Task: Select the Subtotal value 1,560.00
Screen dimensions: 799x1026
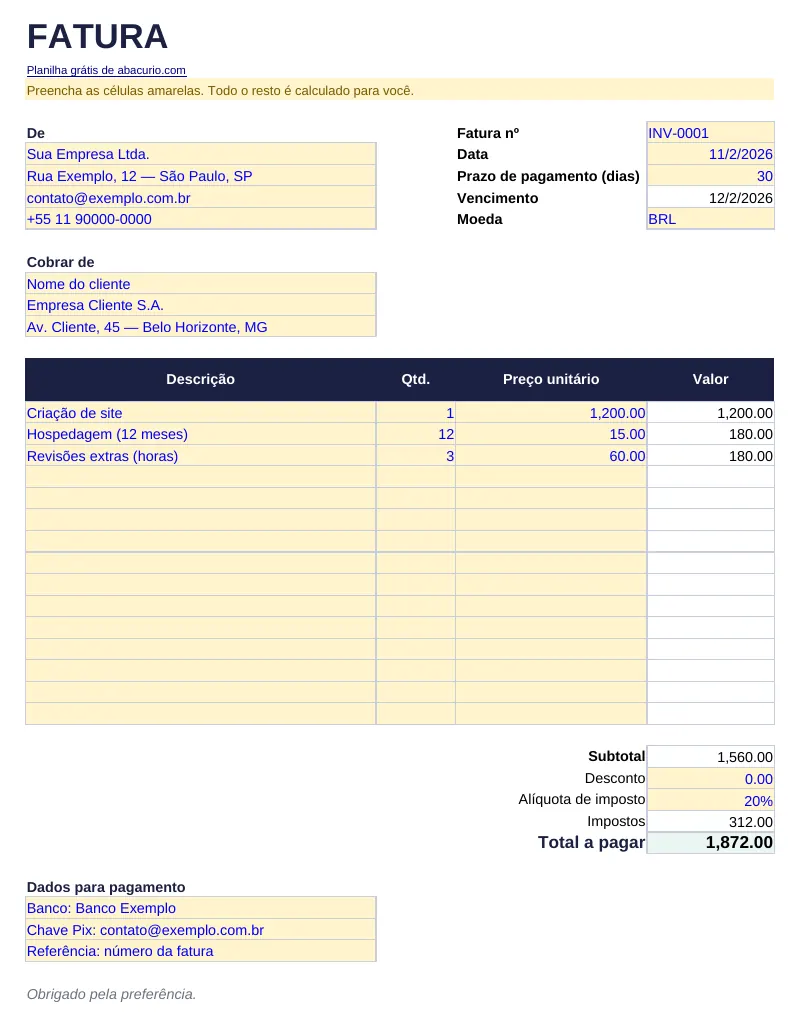Action: tap(711, 756)
